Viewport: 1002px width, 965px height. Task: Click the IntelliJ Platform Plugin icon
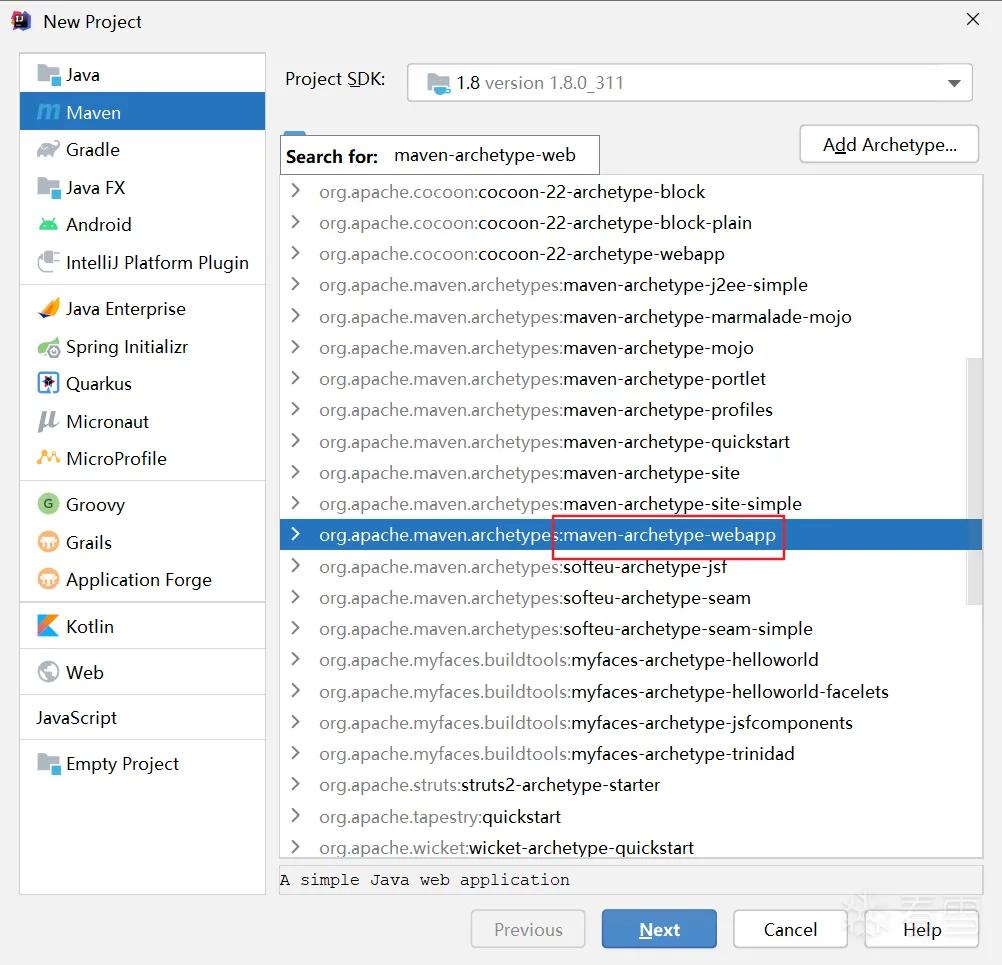click(49, 262)
